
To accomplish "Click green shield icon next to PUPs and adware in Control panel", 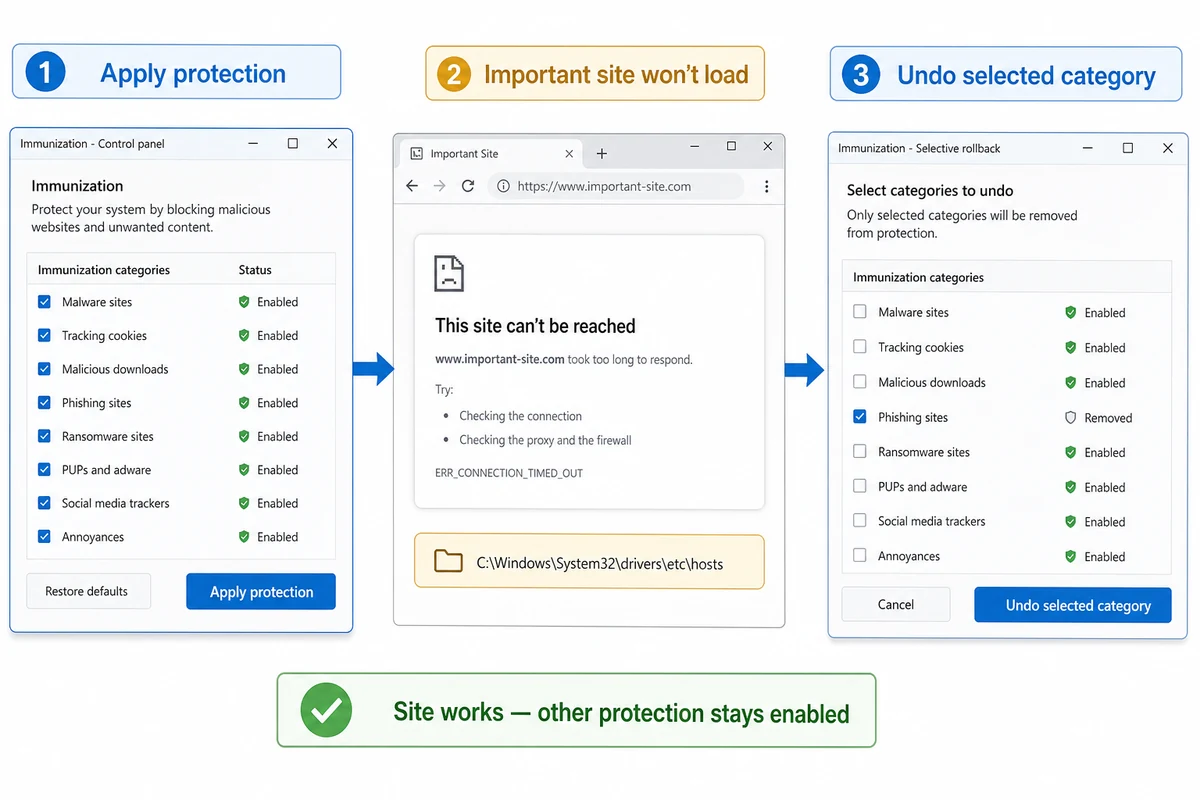I will [244, 470].
